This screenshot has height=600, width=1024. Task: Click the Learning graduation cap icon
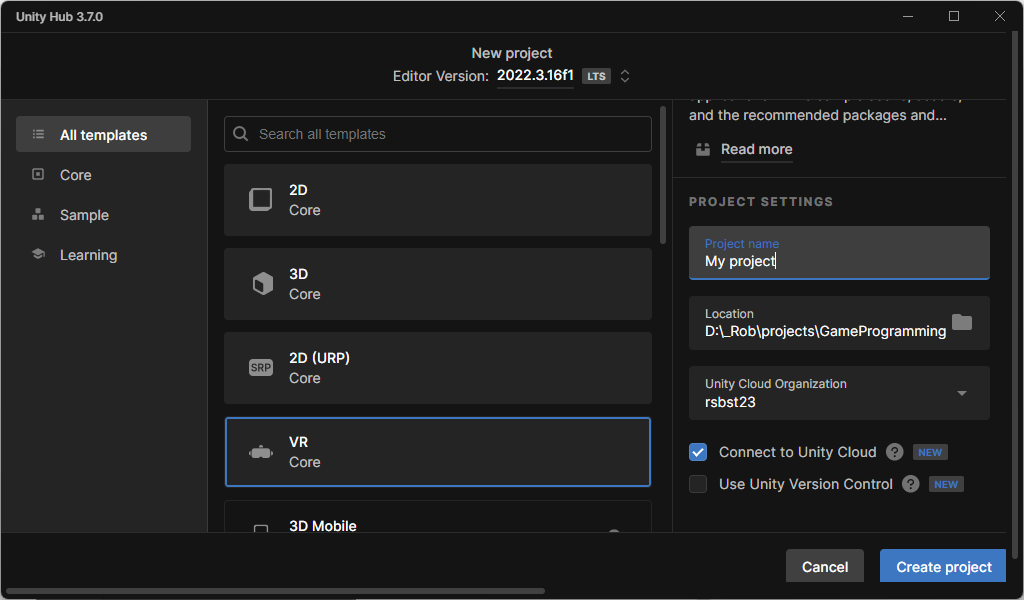point(39,254)
